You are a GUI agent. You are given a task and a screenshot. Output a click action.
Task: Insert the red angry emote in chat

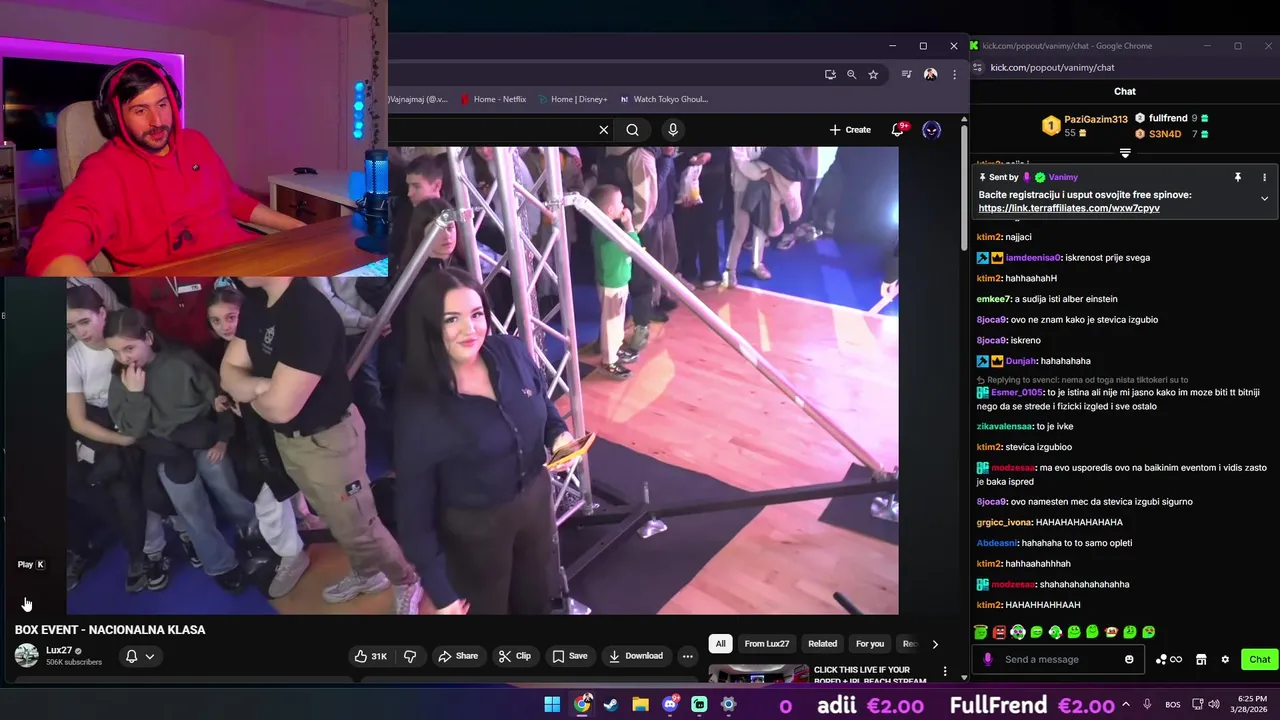tap(999, 632)
